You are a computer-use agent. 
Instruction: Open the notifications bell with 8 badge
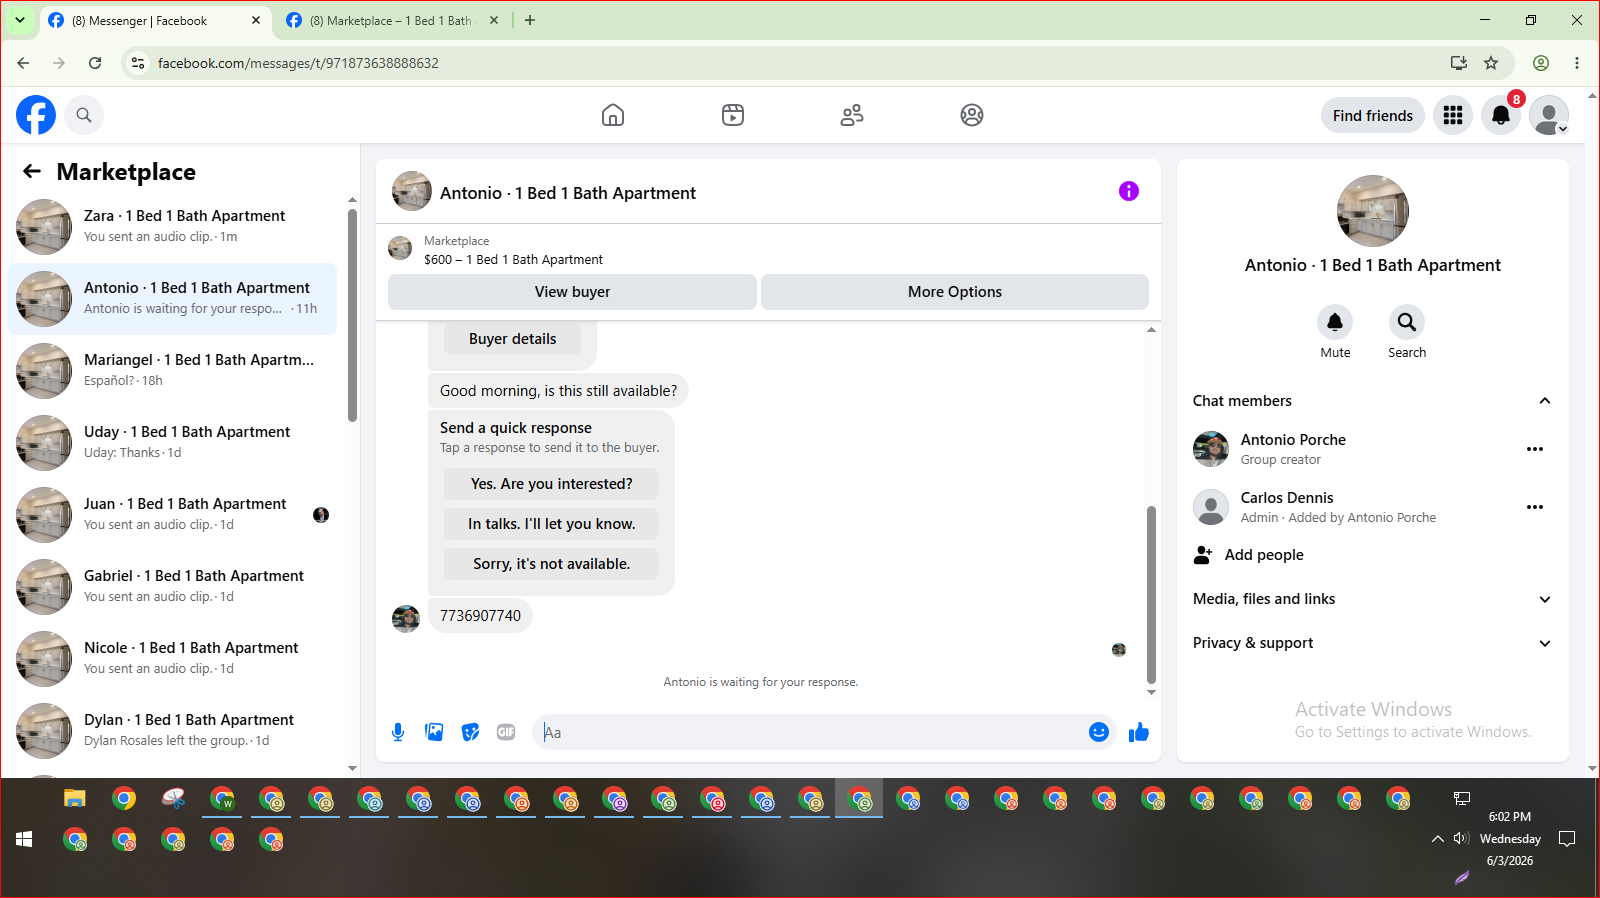coord(1501,115)
